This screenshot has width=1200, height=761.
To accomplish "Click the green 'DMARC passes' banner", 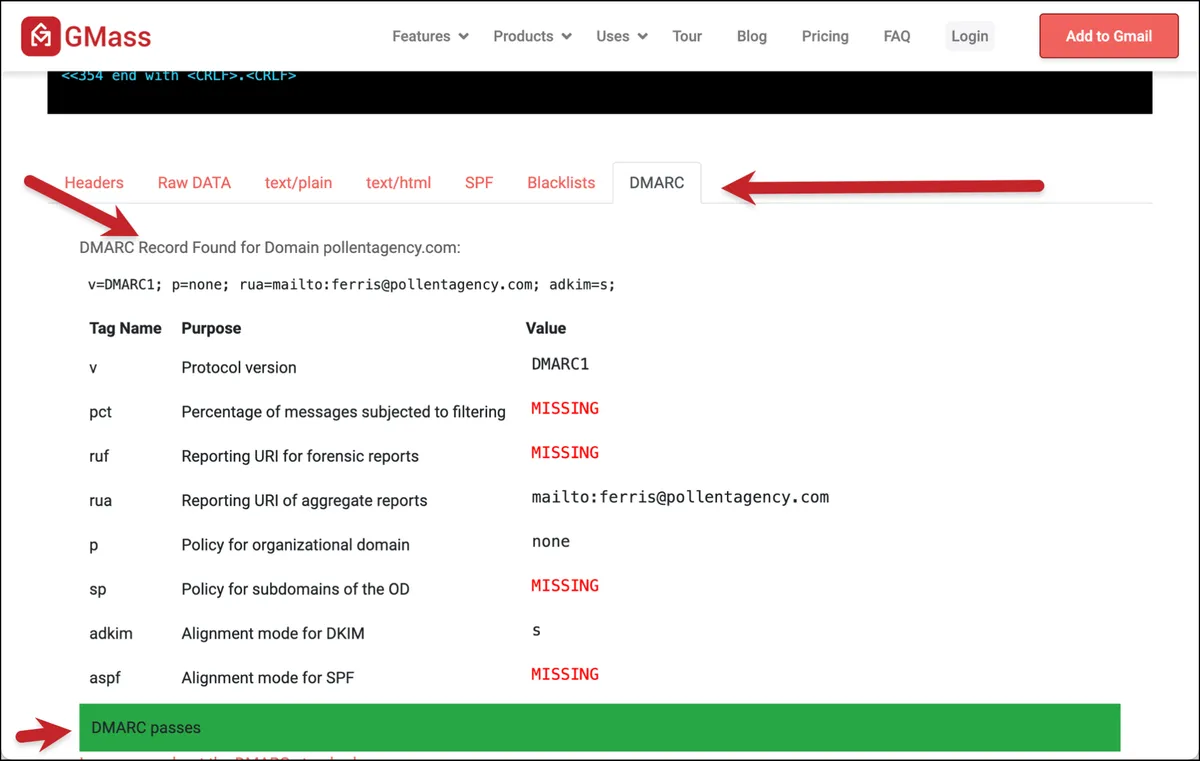I will coord(600,728).
